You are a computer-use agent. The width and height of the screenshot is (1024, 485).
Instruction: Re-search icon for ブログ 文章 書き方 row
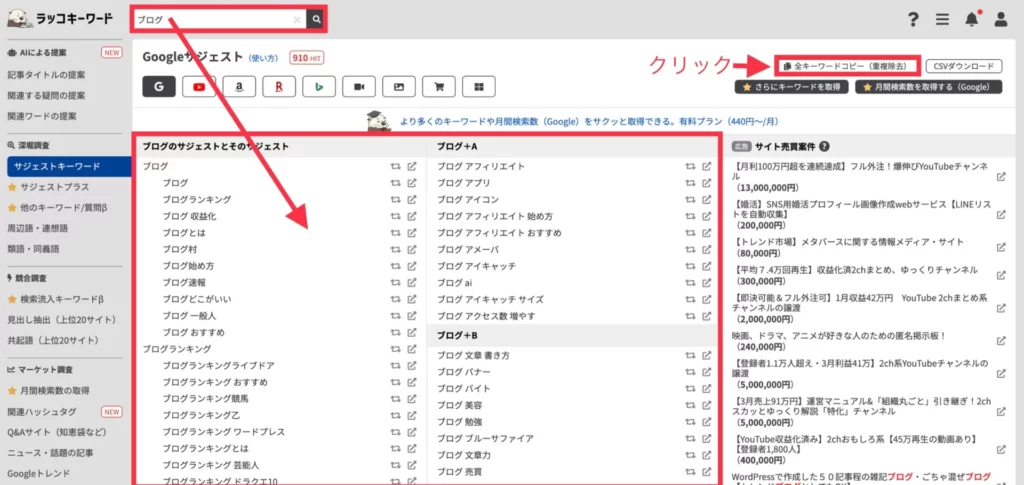[x=690, y=356]
